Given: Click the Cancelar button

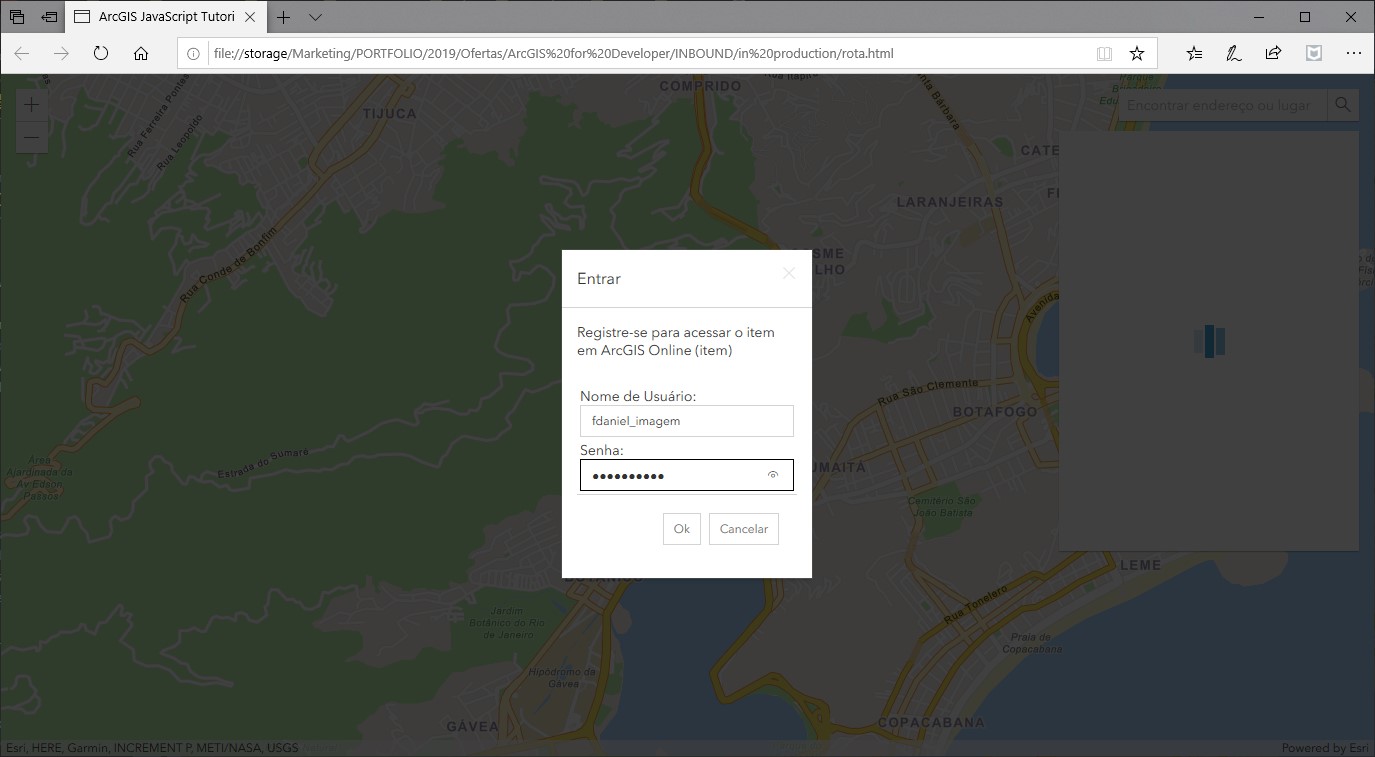Looking at the screenshot, I should coord(743,529).
